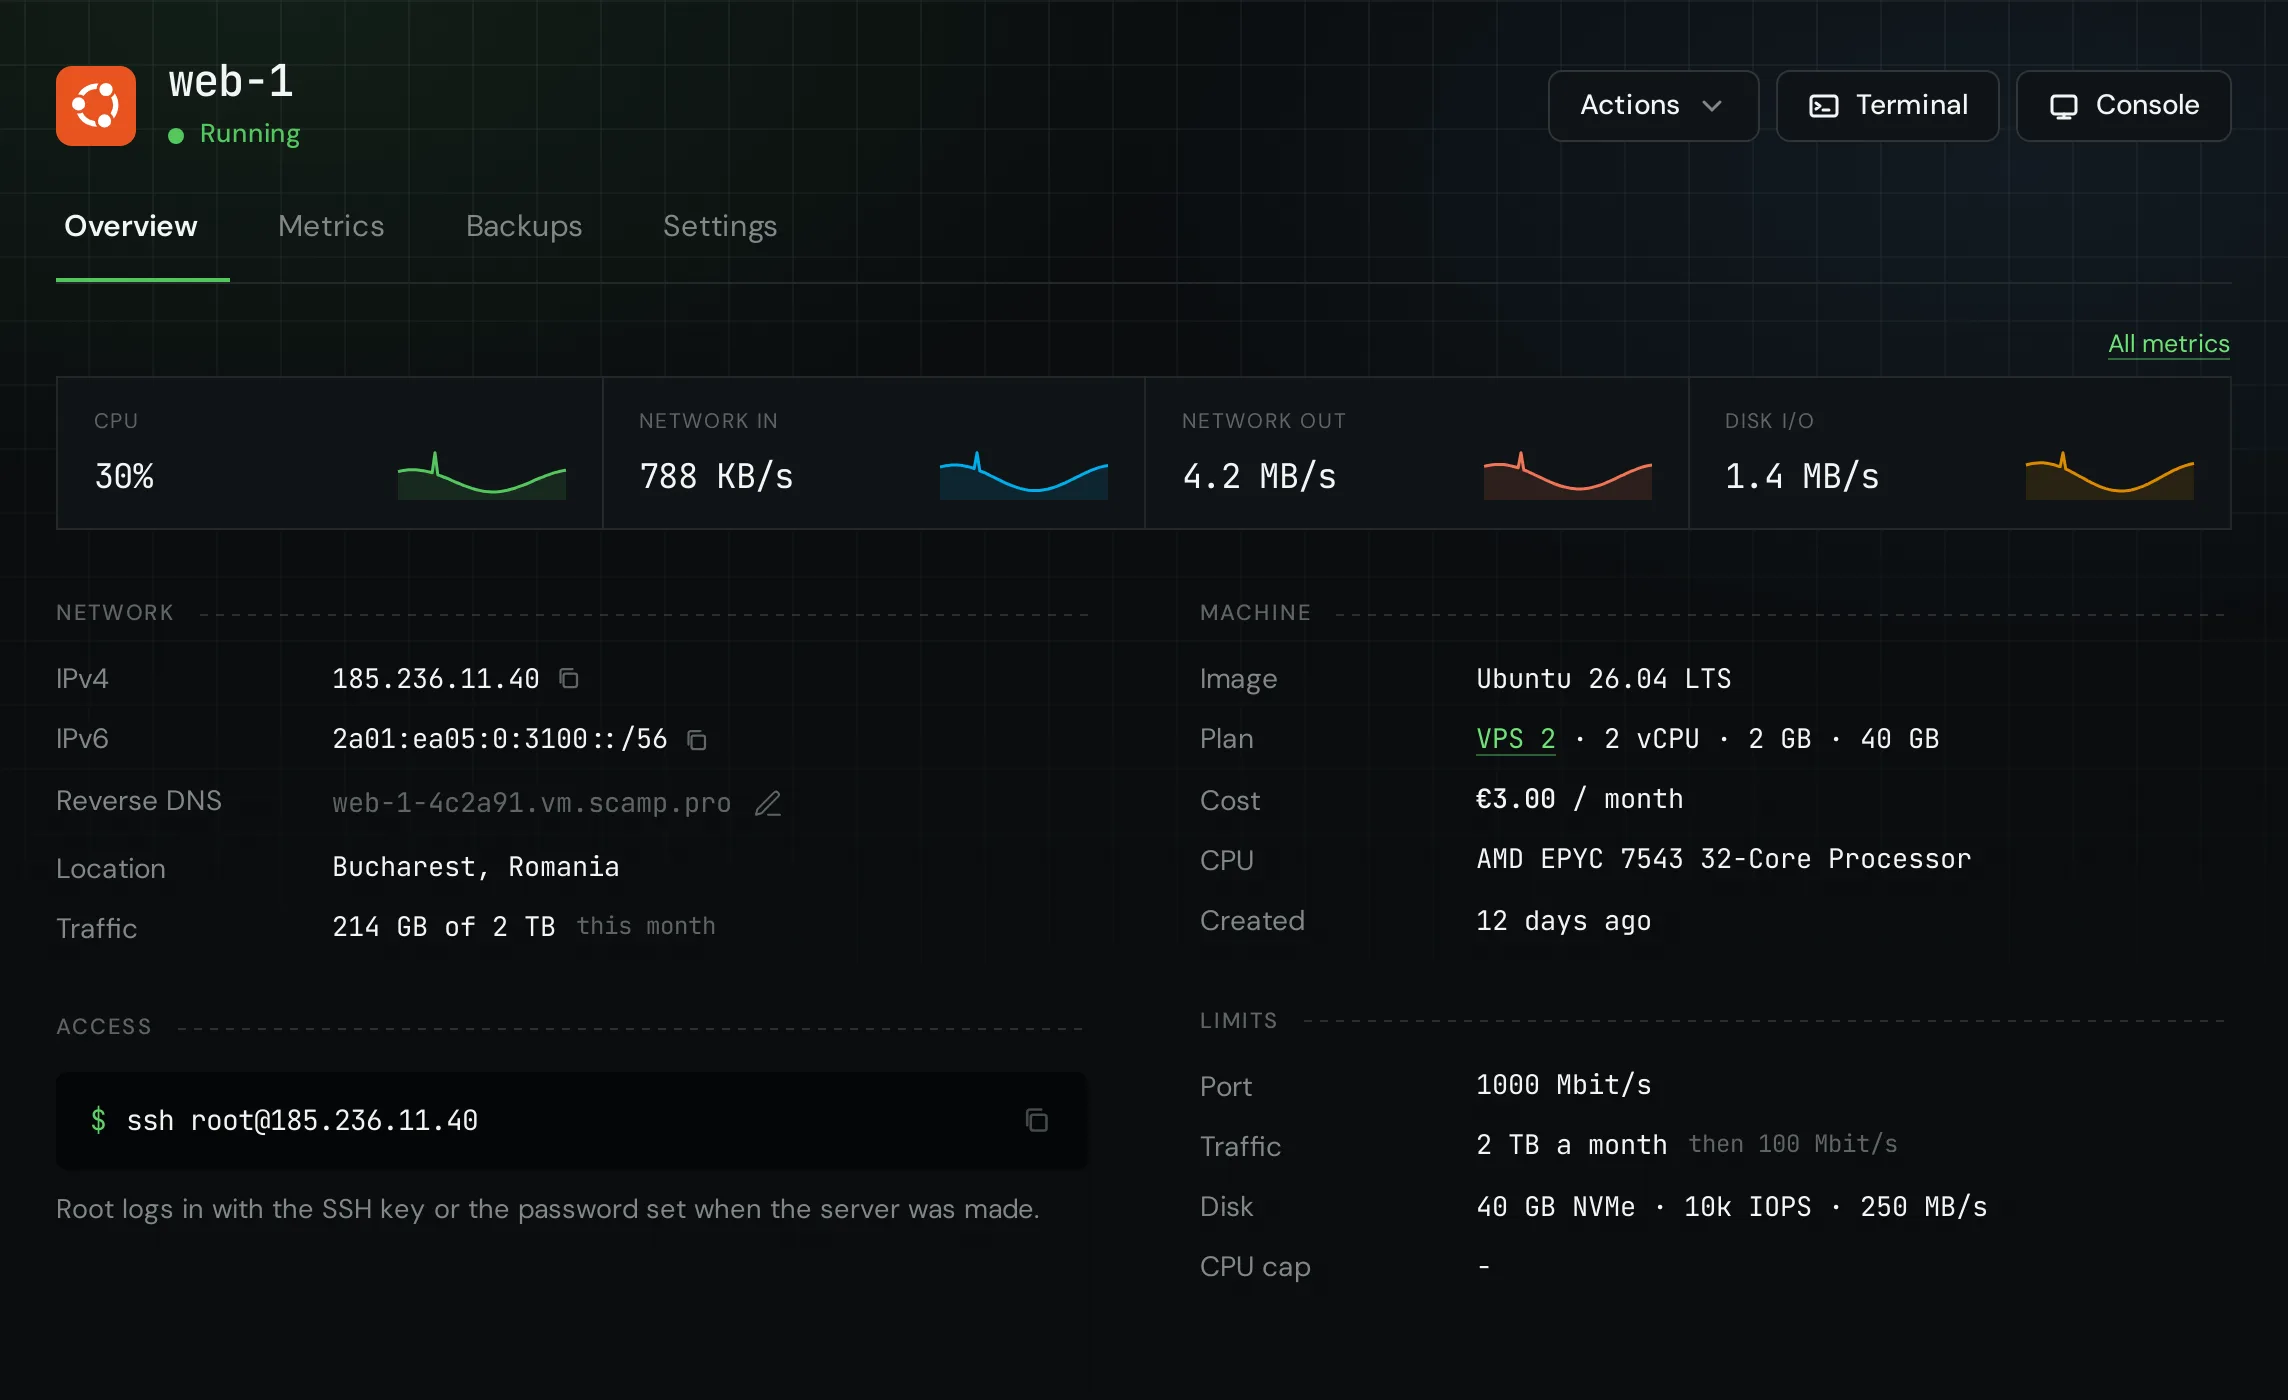Follow the All metrics link
Screen dimensions: 2288x1400
tap(2169, 344)
